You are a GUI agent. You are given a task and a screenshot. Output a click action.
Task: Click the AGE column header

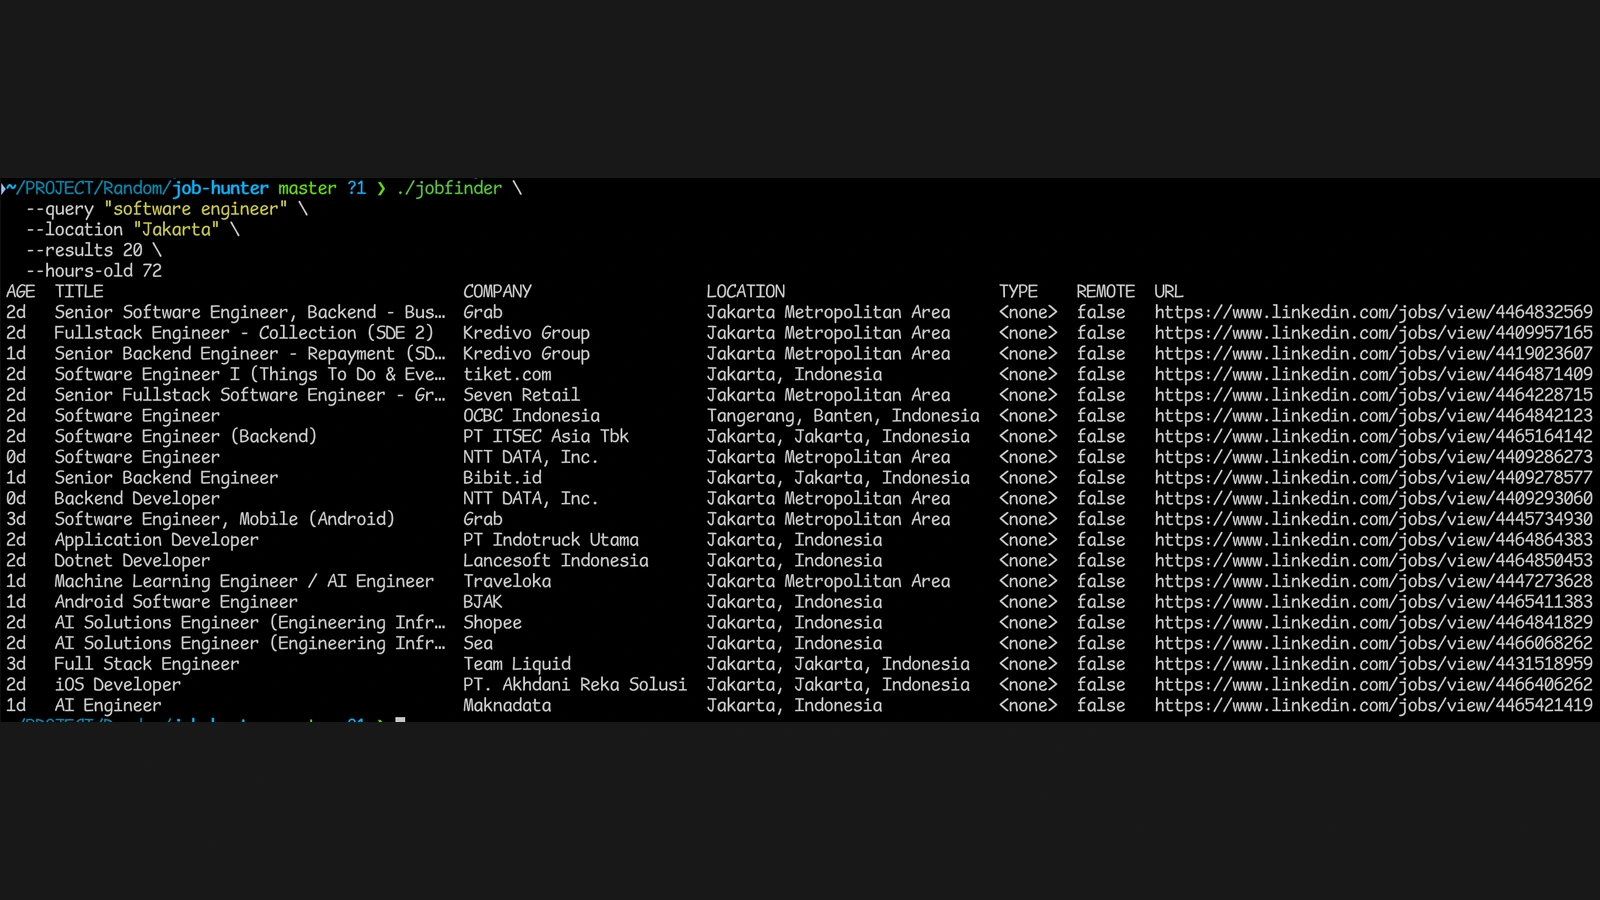pos(20,291)
